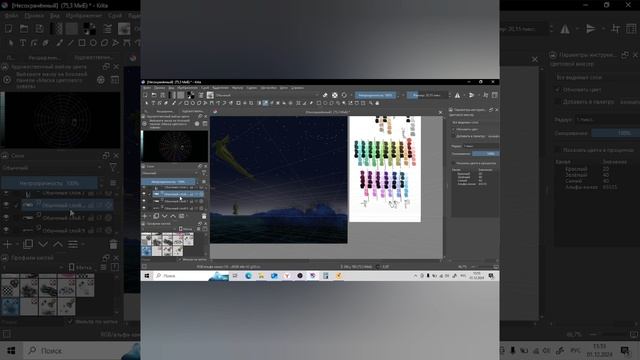Close the Профили кистей docker
Viewport: 640px width, 360px height.
[x=205, y=224]
